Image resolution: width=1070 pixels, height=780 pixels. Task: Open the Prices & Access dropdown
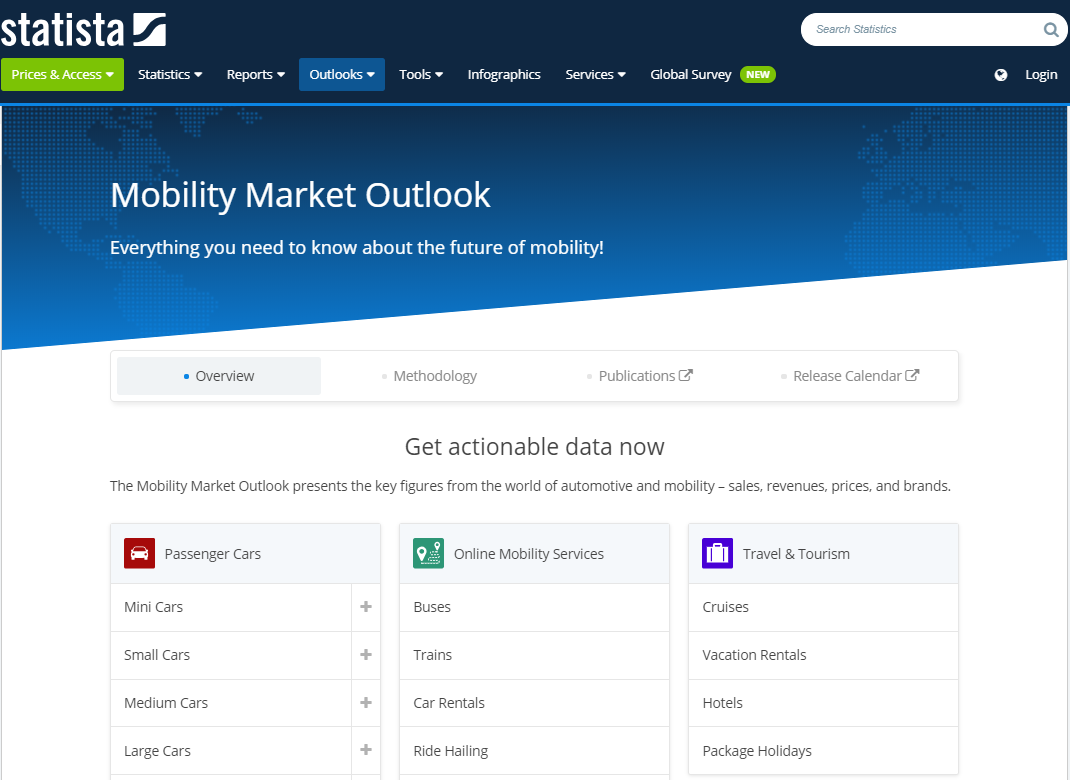[x=62, y=74]
